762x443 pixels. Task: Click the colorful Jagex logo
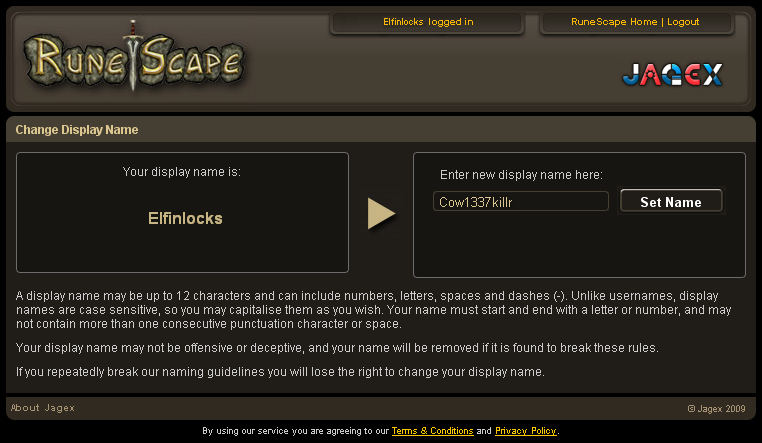pyautogui.click(x=673, y=75)
